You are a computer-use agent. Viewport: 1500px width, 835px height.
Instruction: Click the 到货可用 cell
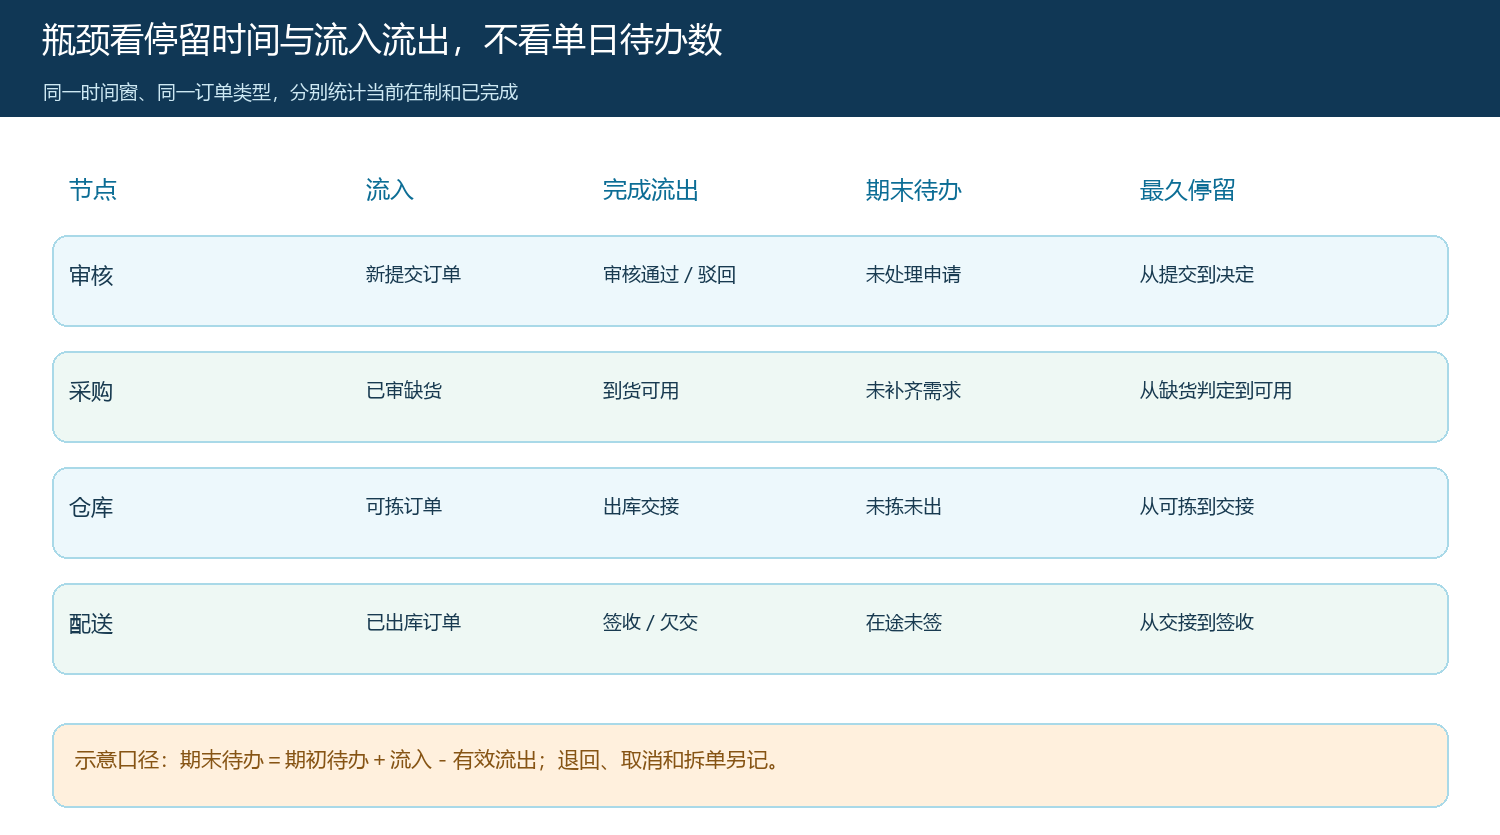click(x=641, y=391)
